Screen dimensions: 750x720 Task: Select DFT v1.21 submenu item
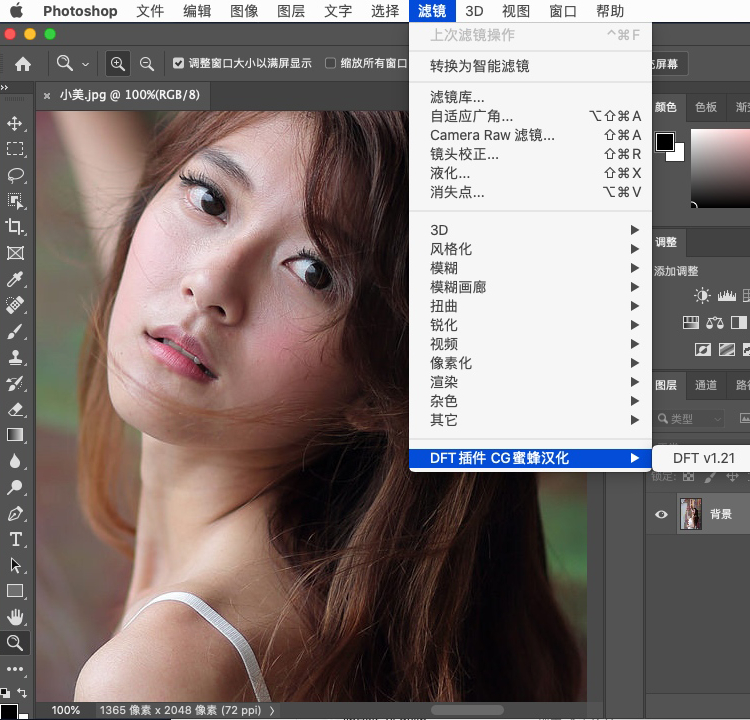coord(702,458)
